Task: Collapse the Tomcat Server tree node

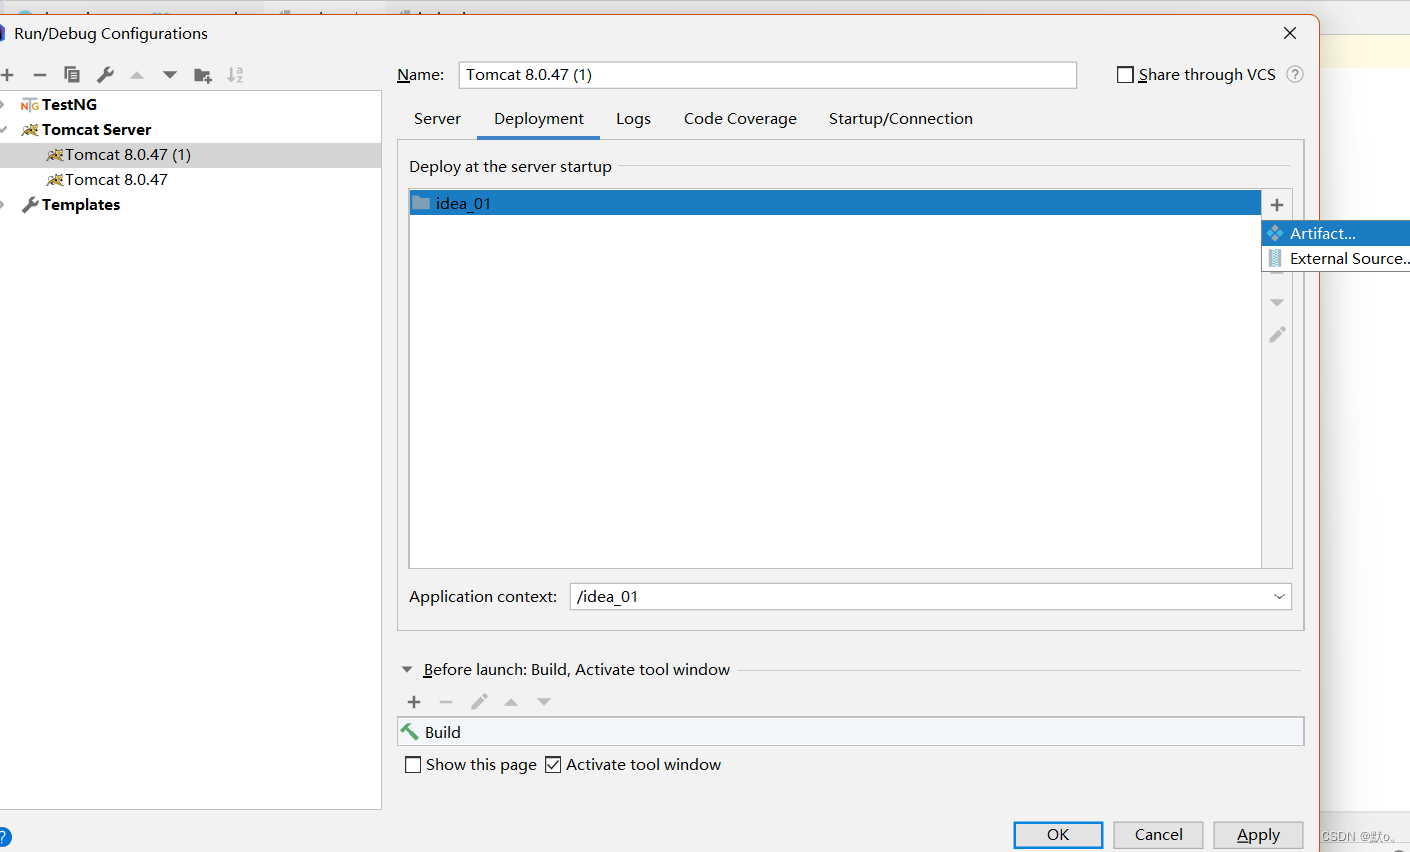Action: [x=4, y=130]
